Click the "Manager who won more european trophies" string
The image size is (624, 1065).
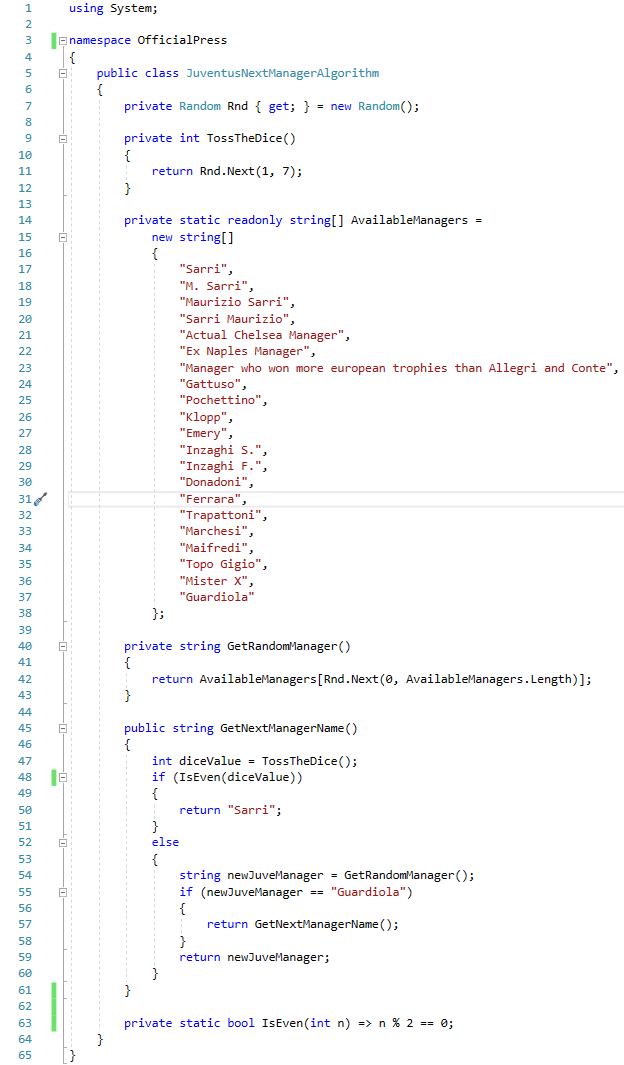(x=396, y=368)
